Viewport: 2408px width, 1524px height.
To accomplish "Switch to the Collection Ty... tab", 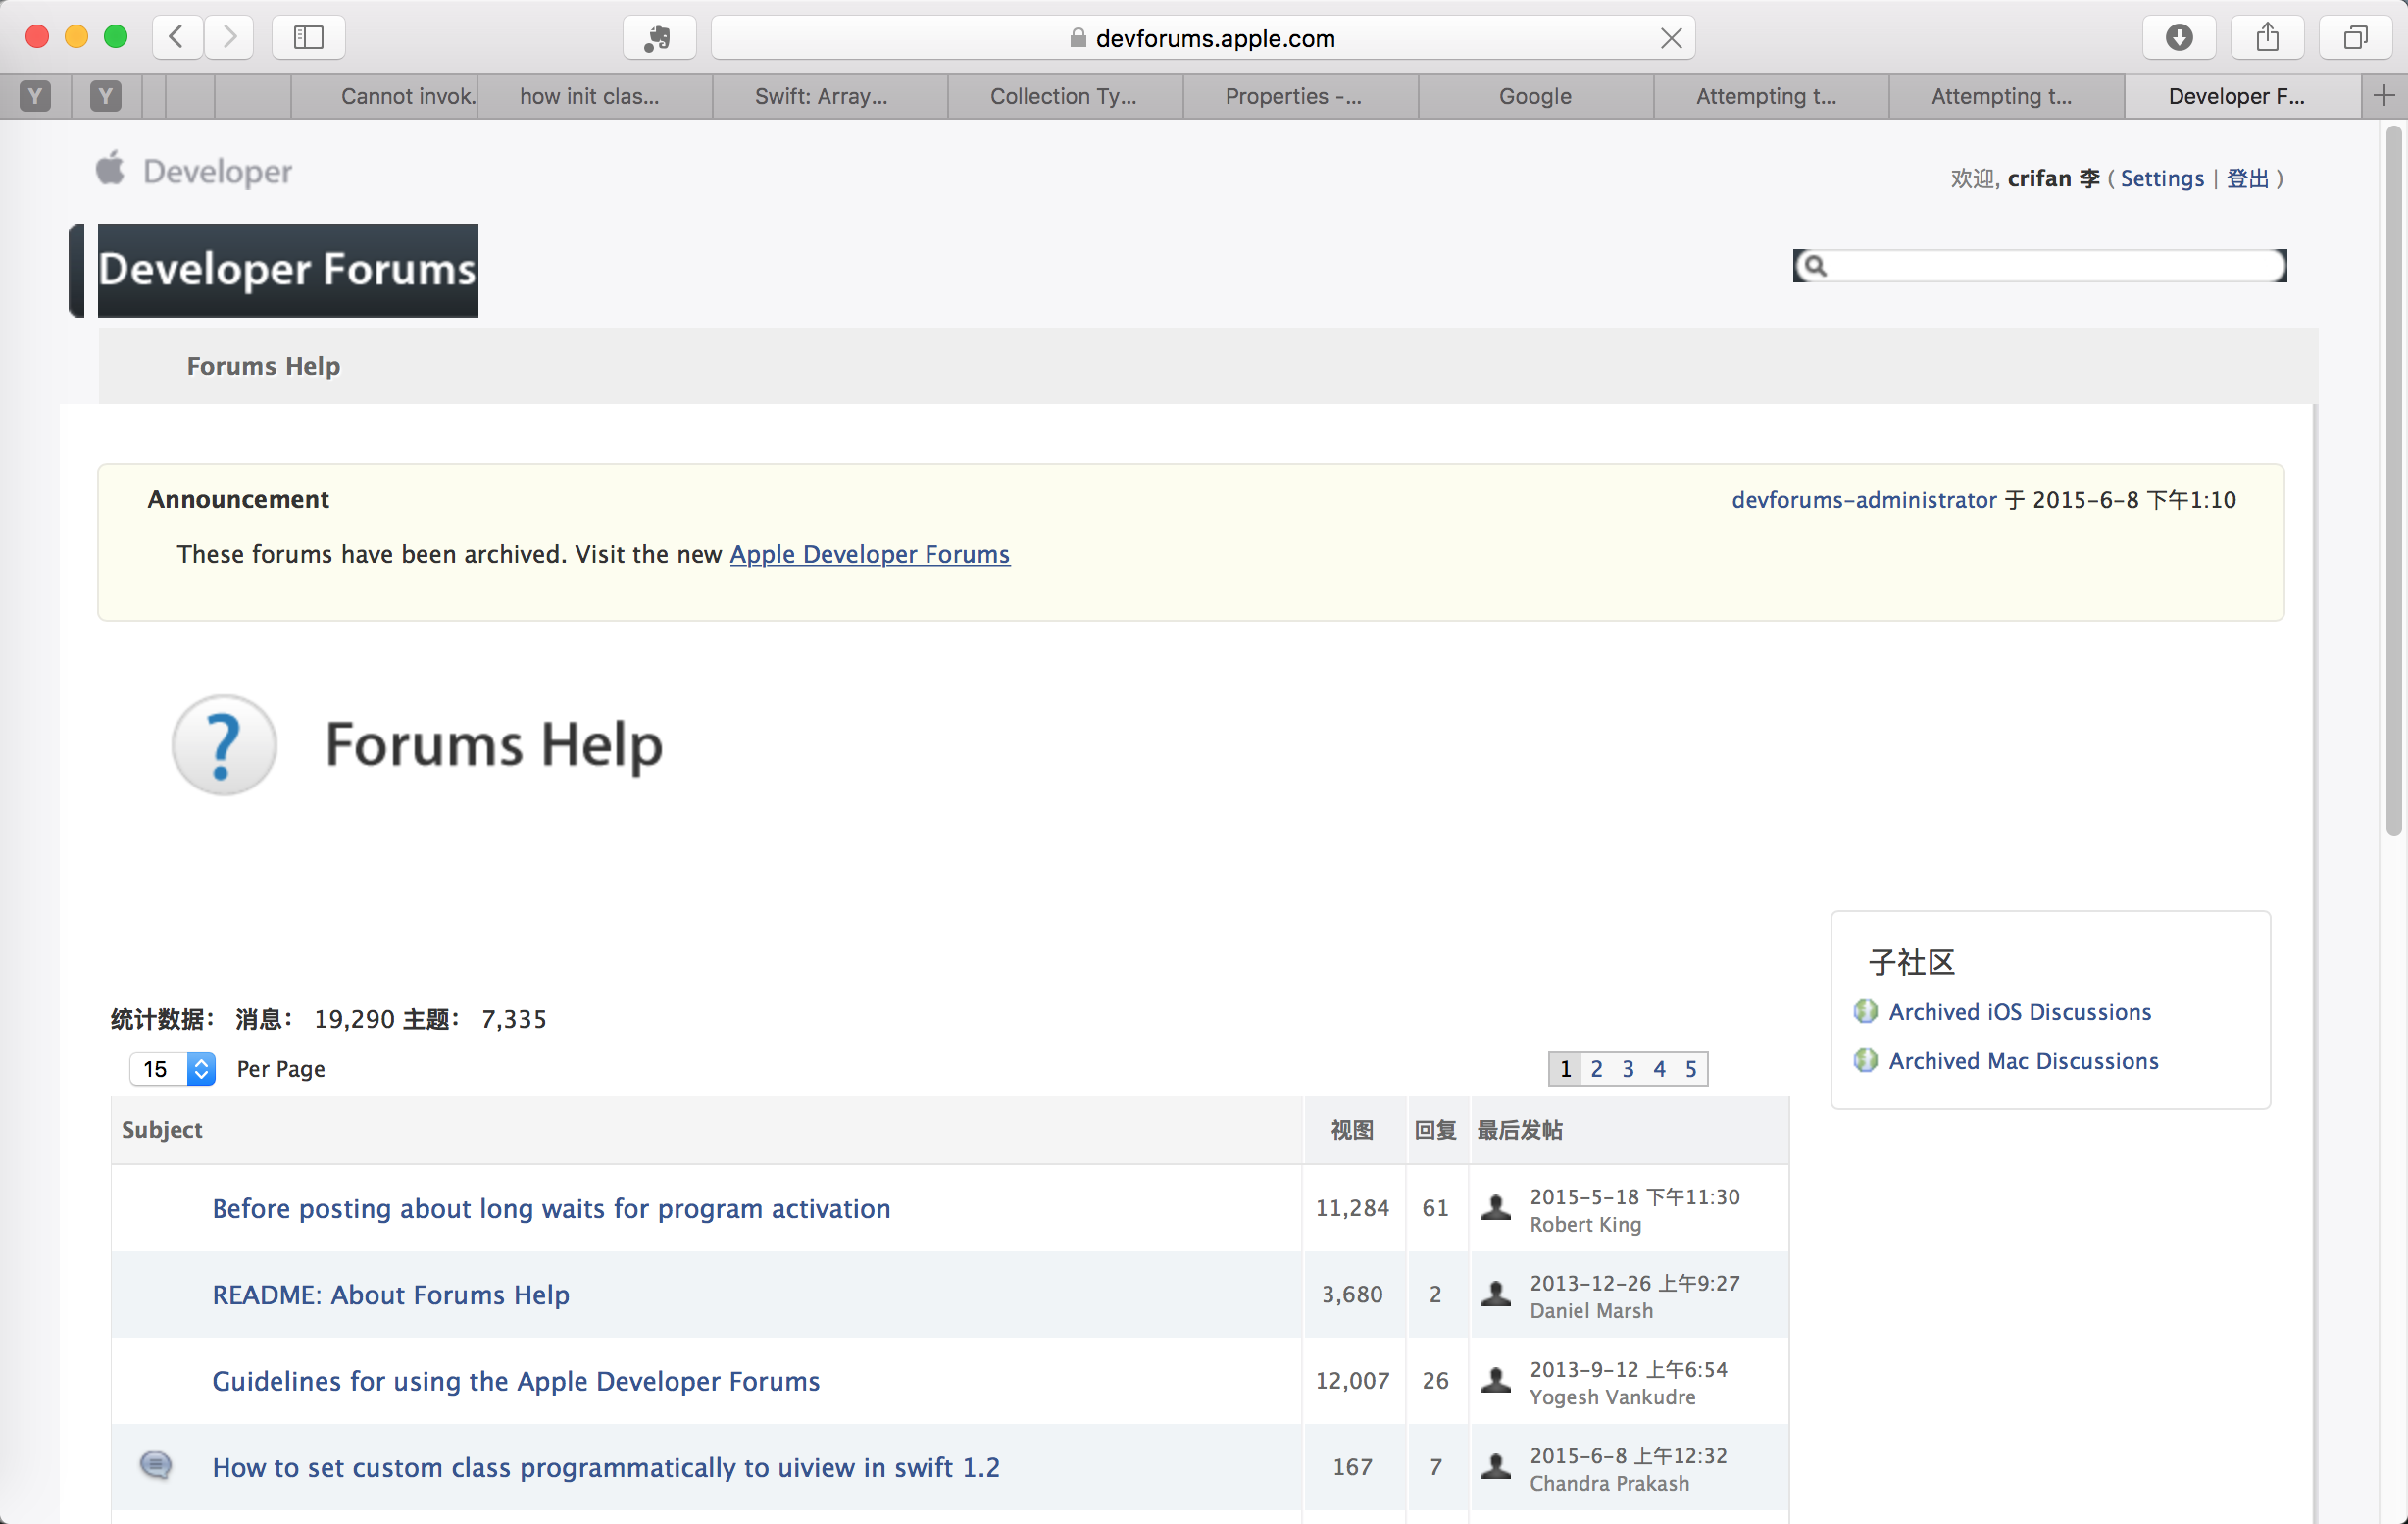I will (1063, 96).
